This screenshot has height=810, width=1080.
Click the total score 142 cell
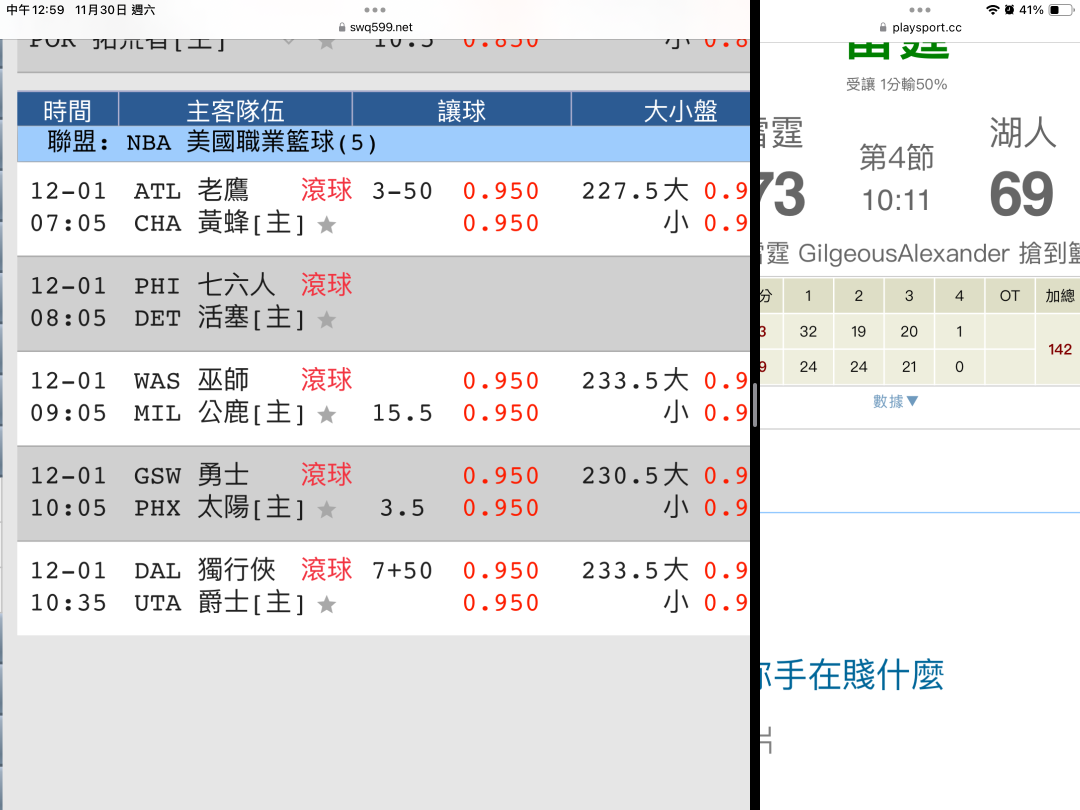coord(1059,349)
